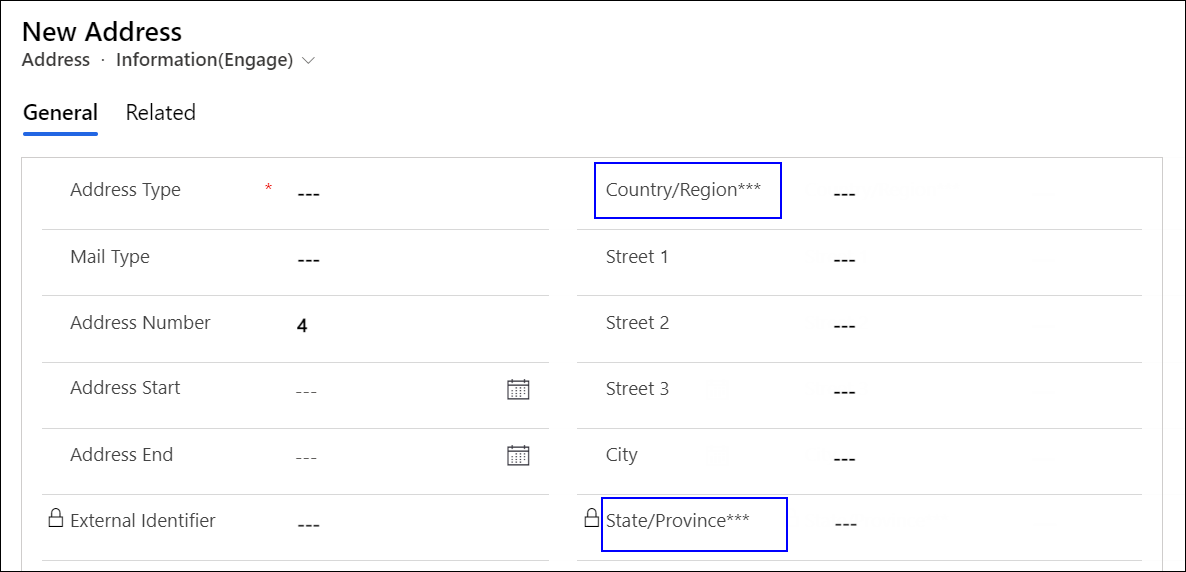Open the Address End calendar picker
The width and height of the screenshot is (1186, 572).
point(517,456)
